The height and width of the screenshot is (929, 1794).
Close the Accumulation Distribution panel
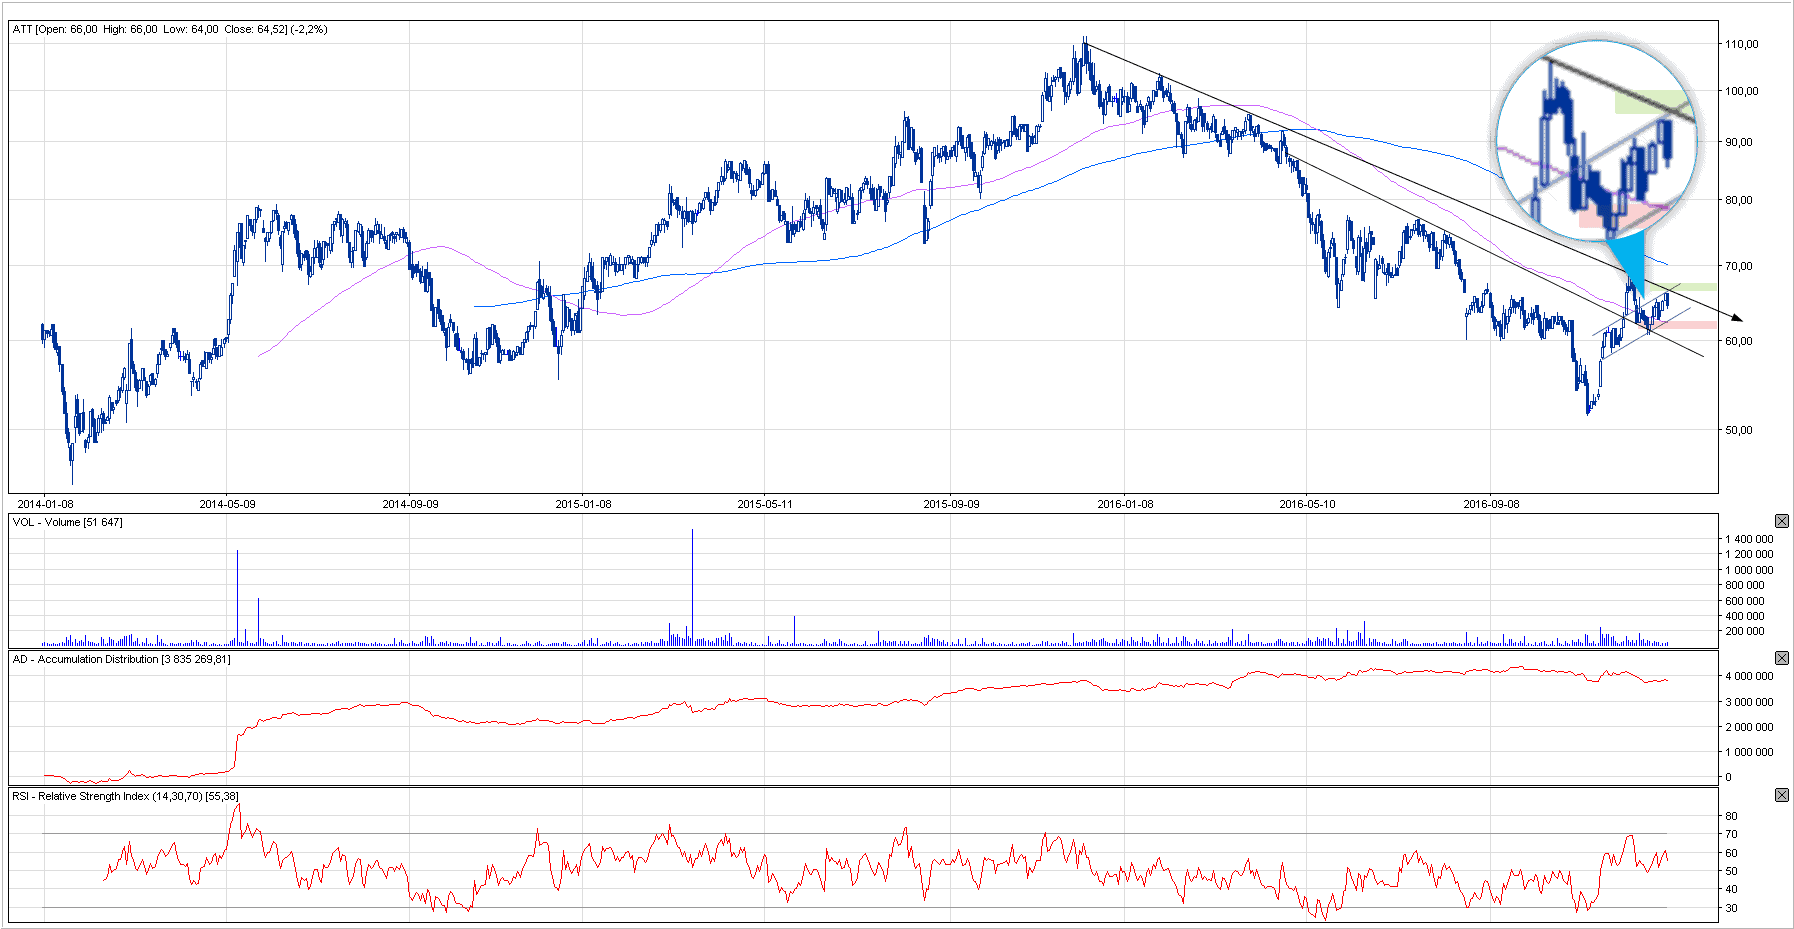click(x=1781, y=658)
